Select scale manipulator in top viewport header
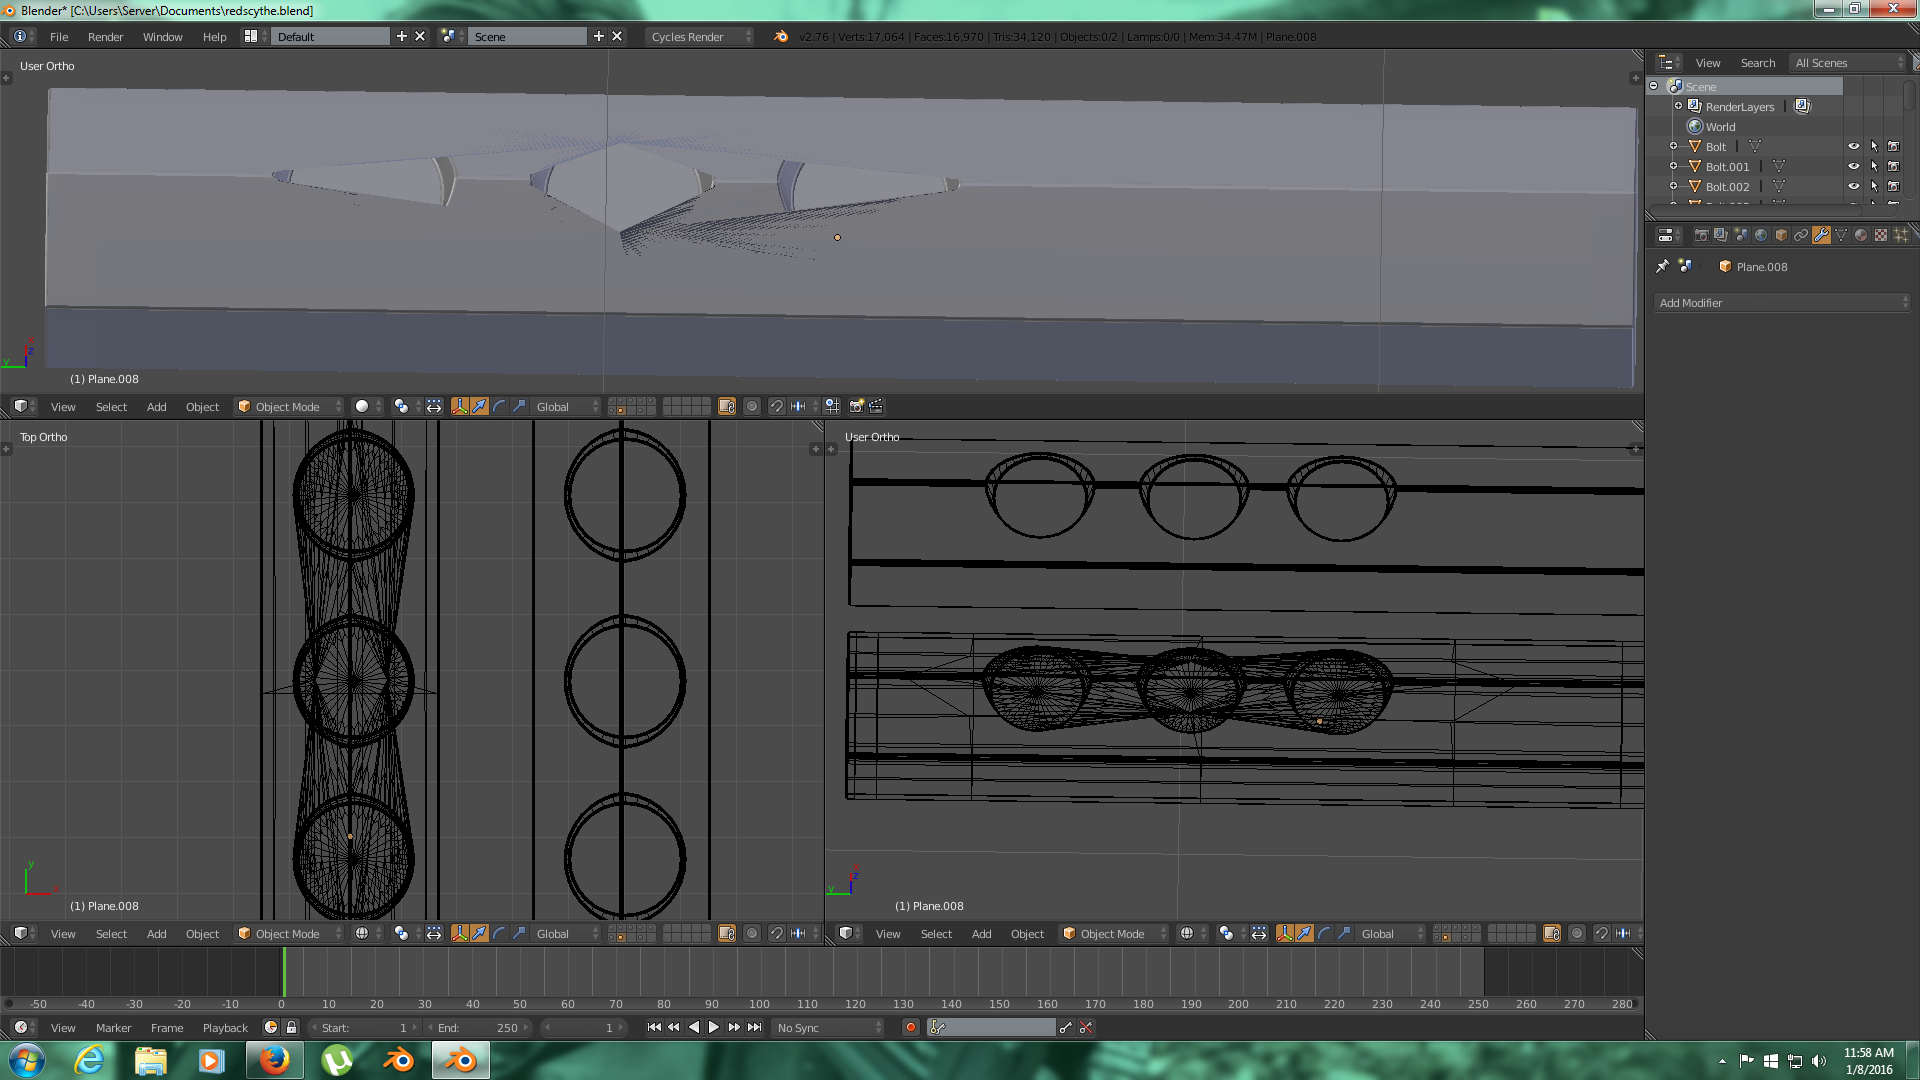The height and width of the screenshot is (1080, 1920). click(x=519, y=406)
